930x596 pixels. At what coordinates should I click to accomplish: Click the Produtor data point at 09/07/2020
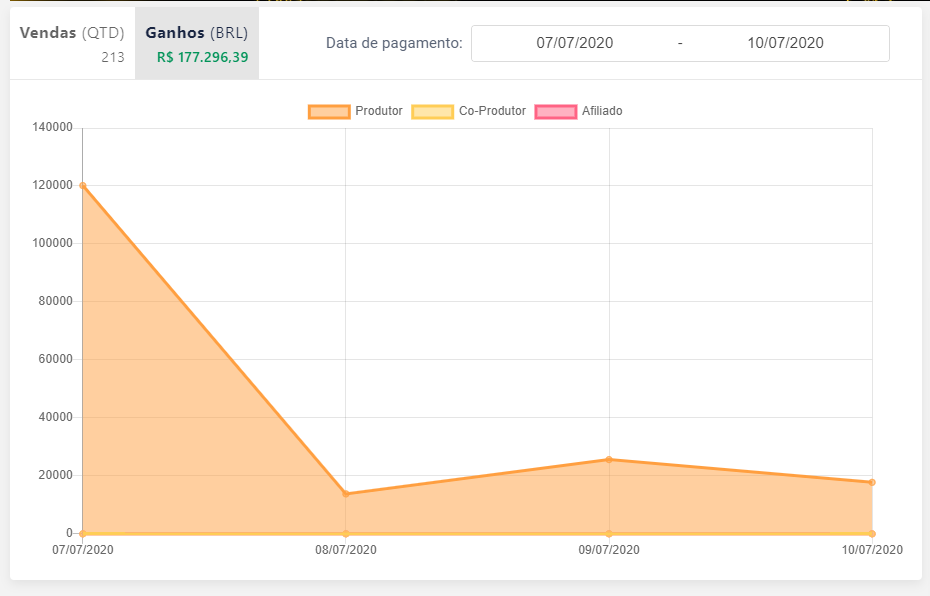pos(609,460)
